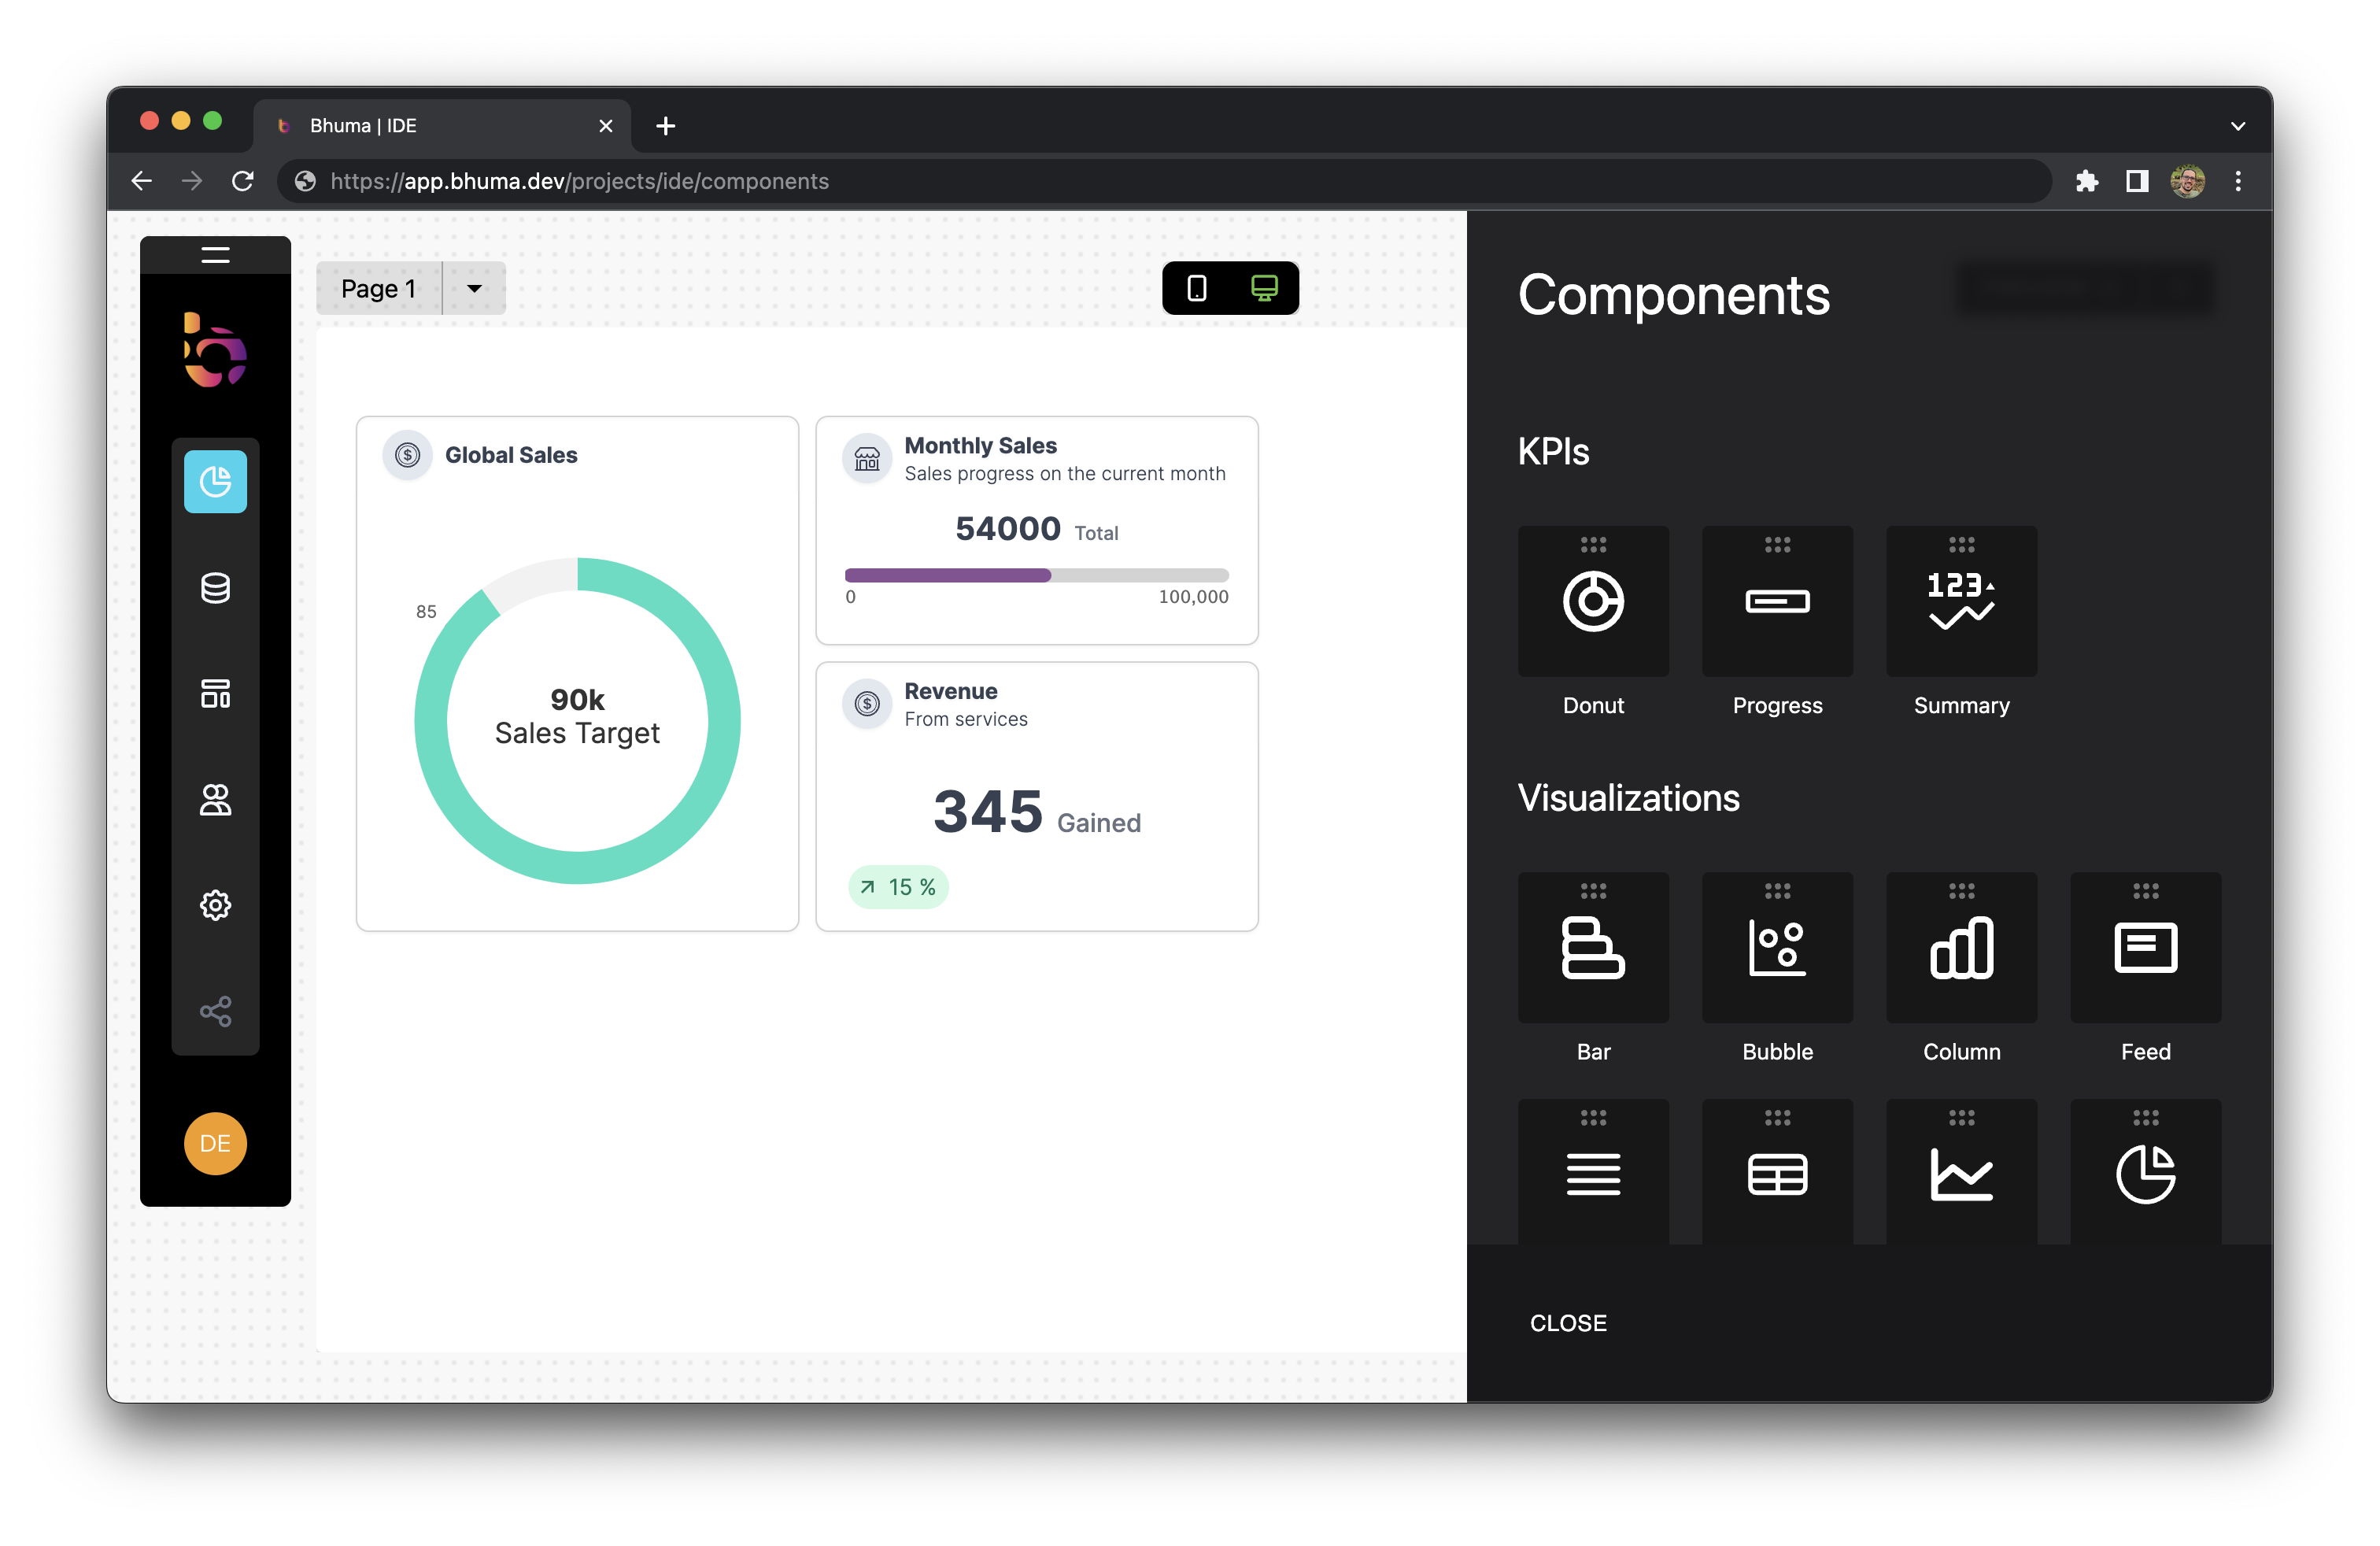The width and height of the screenshot is (2380, 1546).
Task: Open the users section in sidebar
Action: point(215,800)
